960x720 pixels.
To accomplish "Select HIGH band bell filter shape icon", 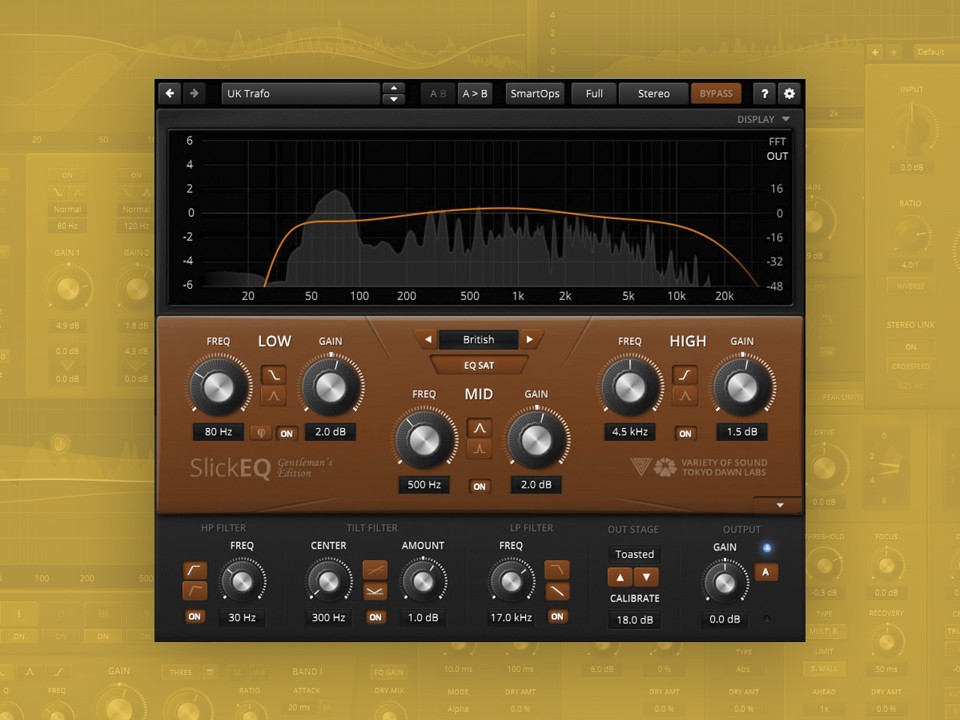I will pos(685,396).
